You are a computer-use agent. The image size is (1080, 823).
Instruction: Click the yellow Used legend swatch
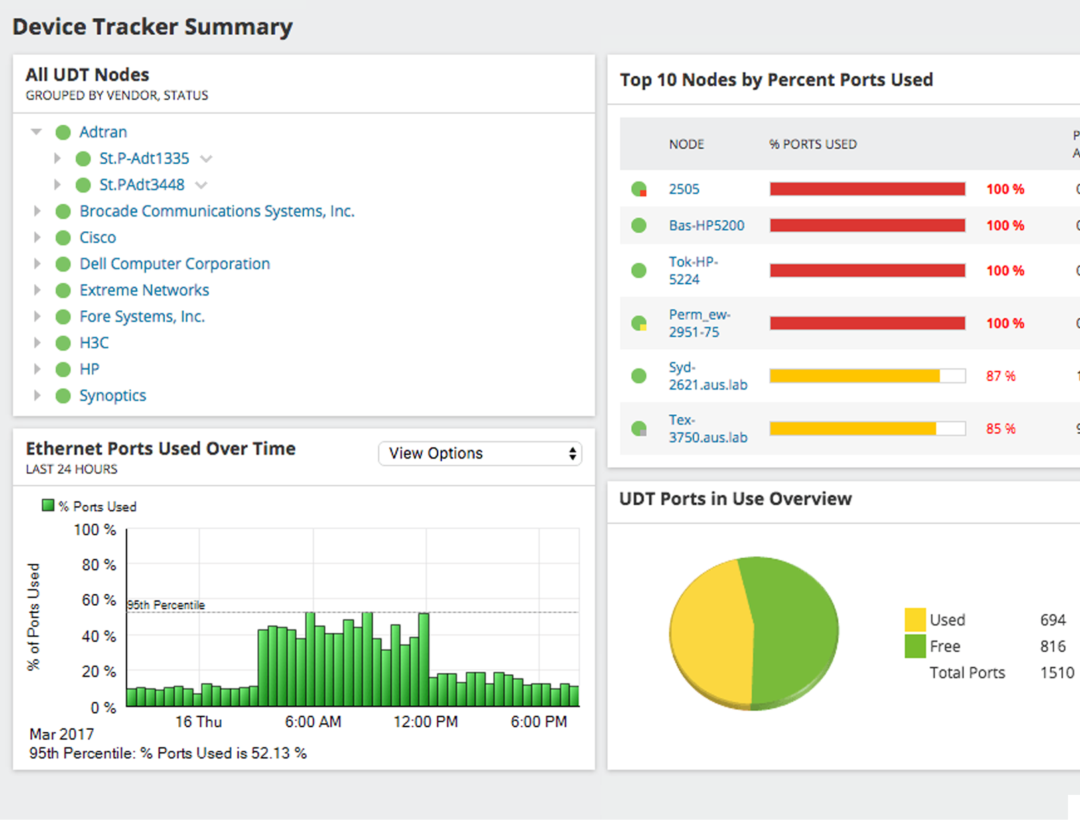point(915,620)
